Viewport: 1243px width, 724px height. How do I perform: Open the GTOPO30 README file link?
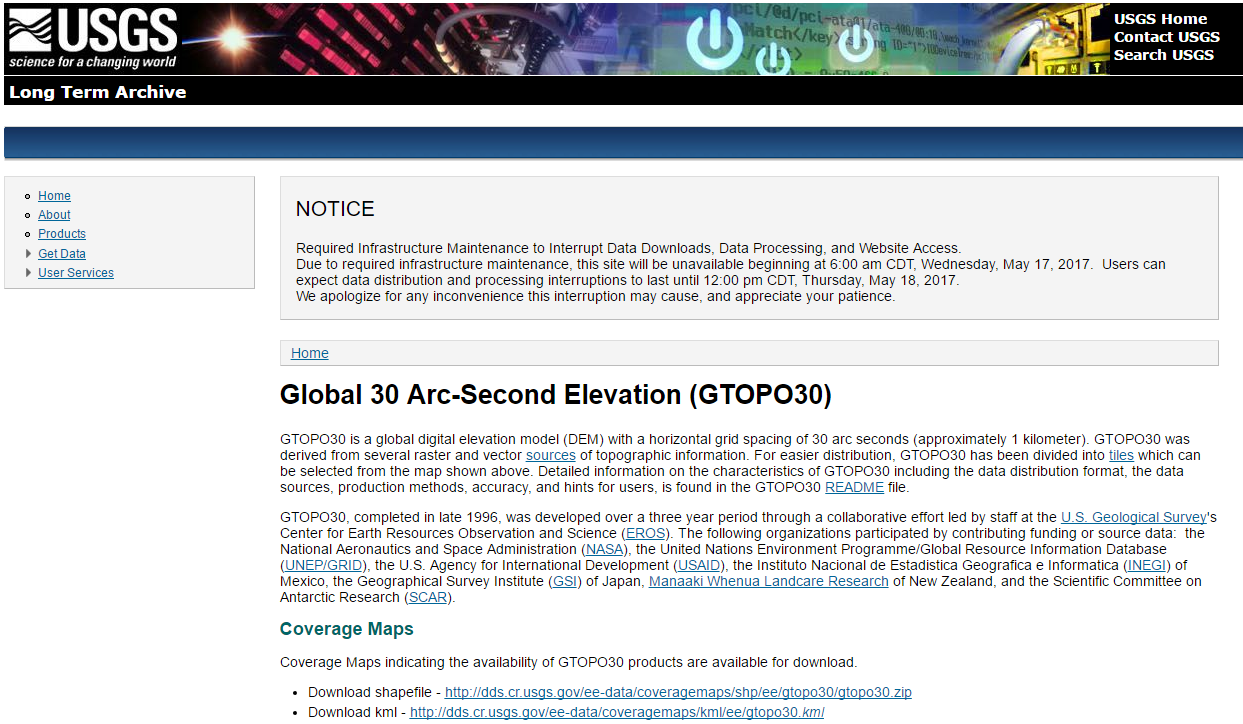coord(854,487)
